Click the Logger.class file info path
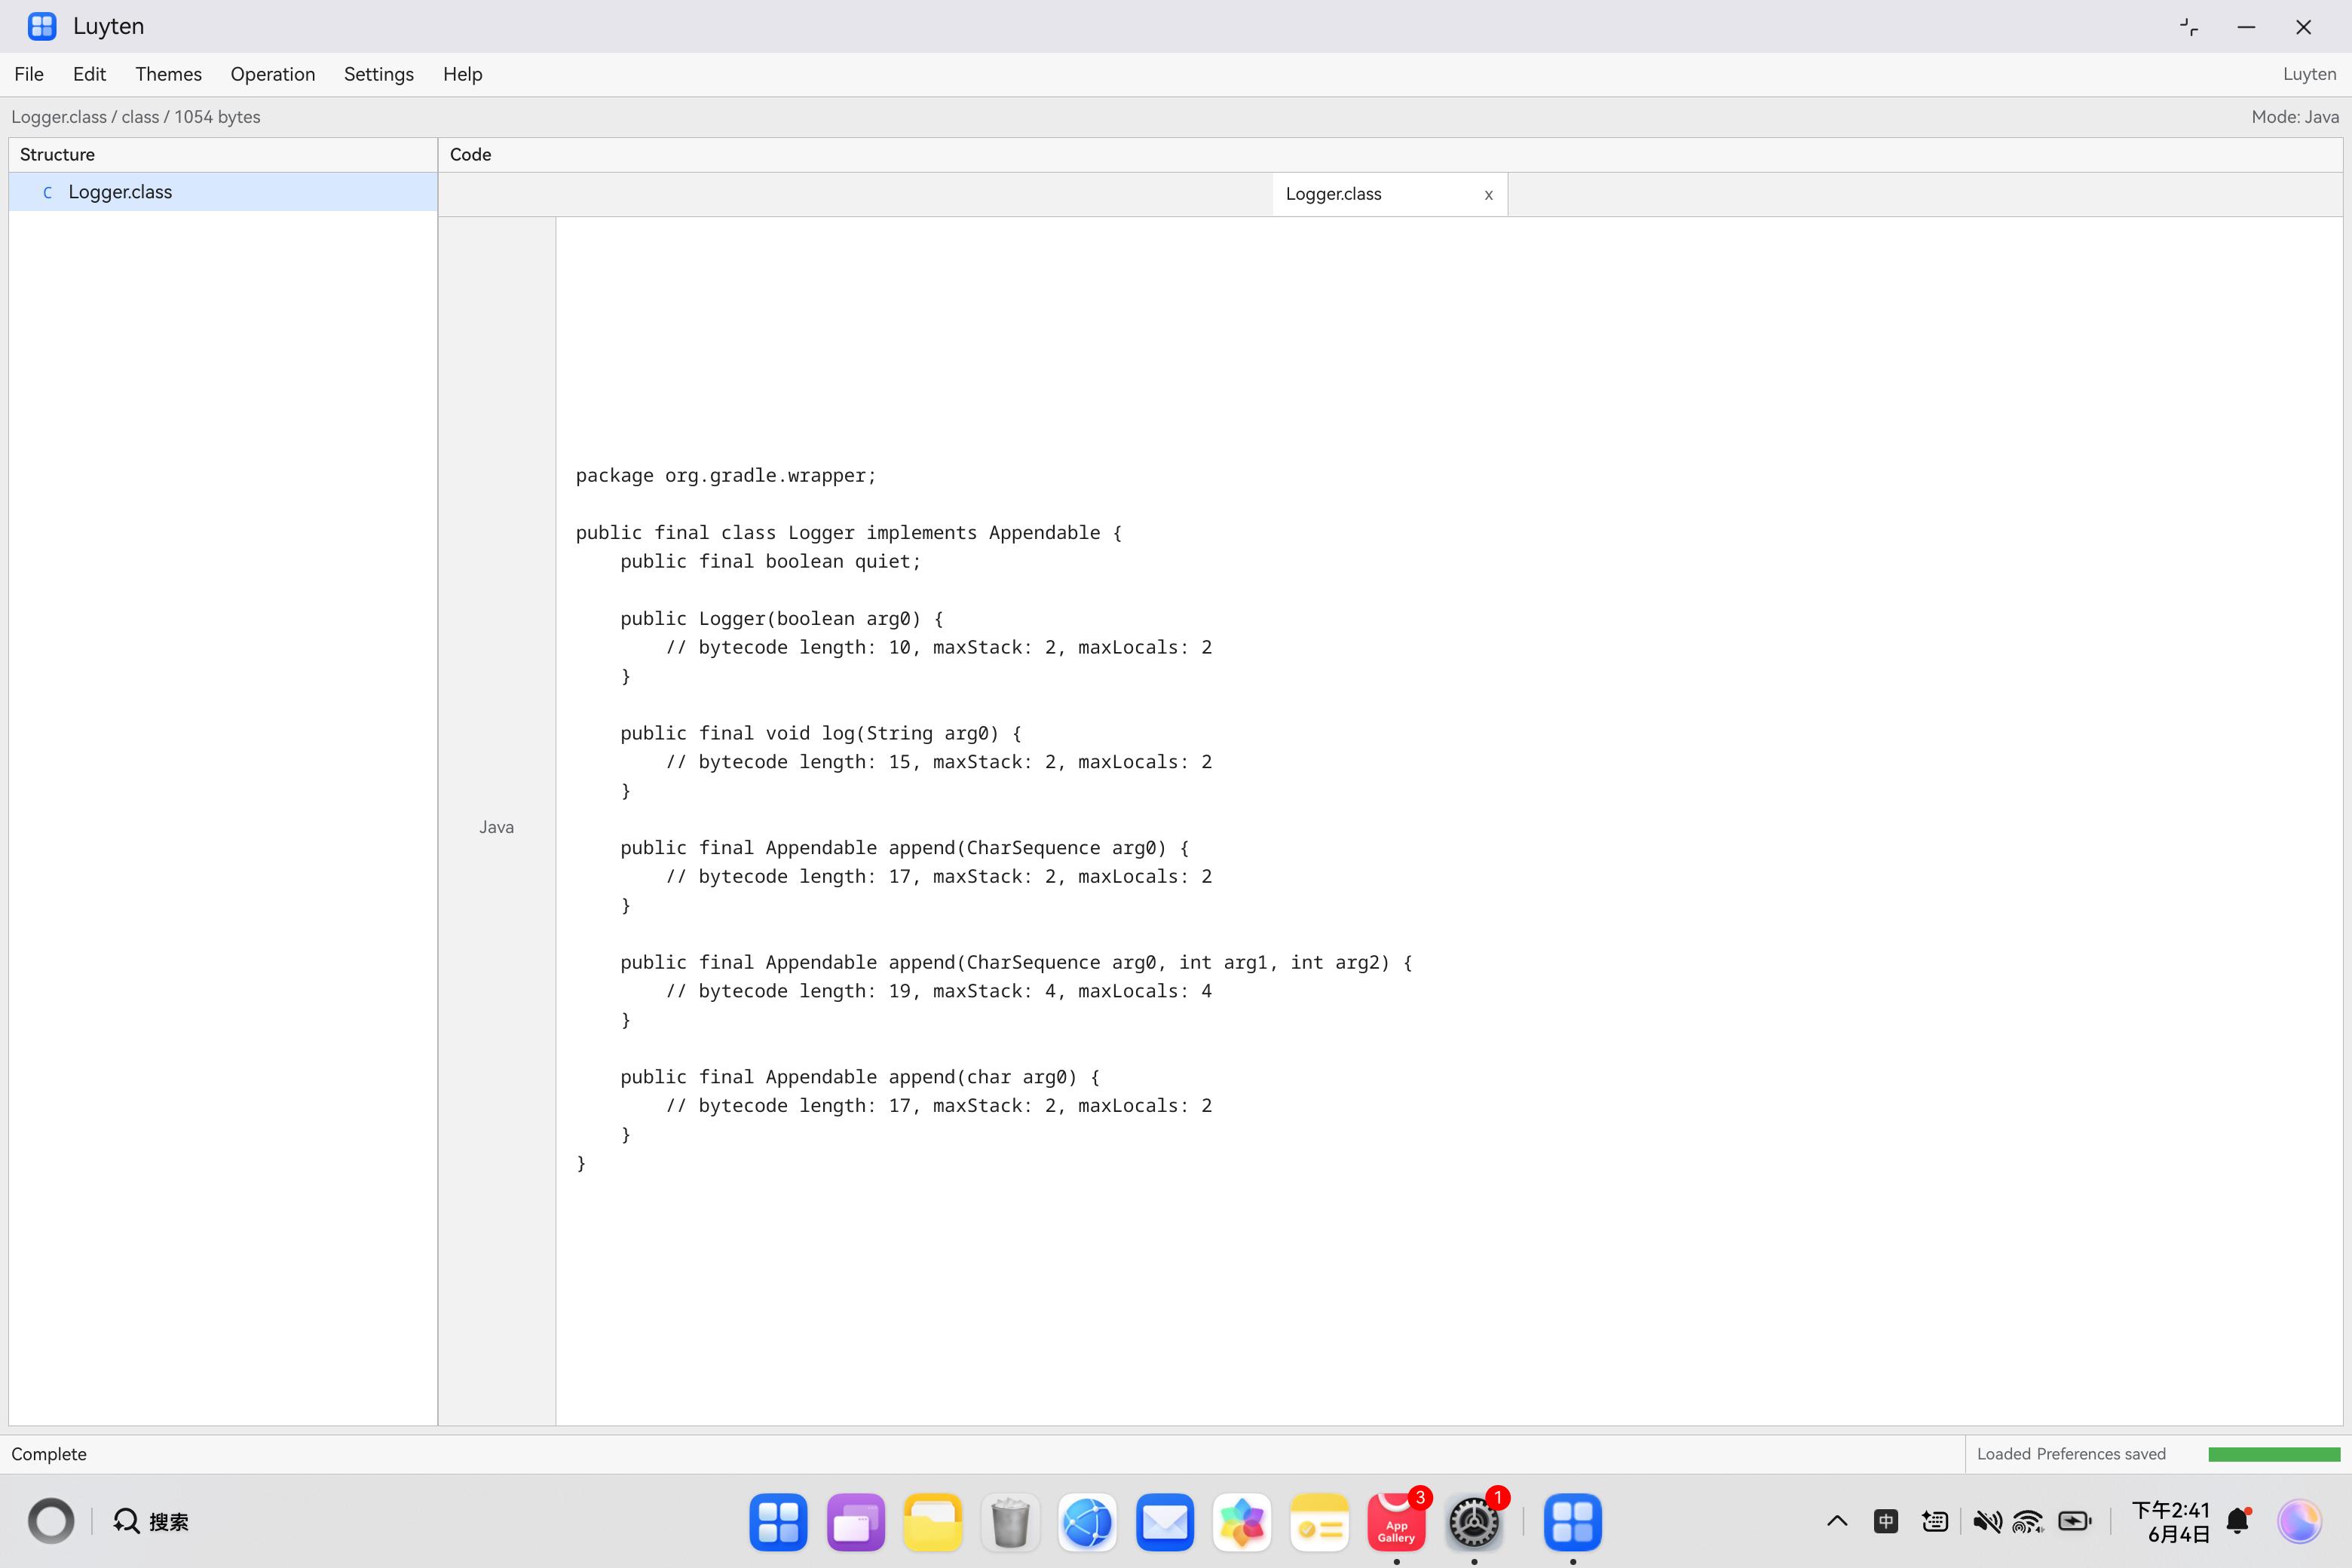 click(135, 117)
